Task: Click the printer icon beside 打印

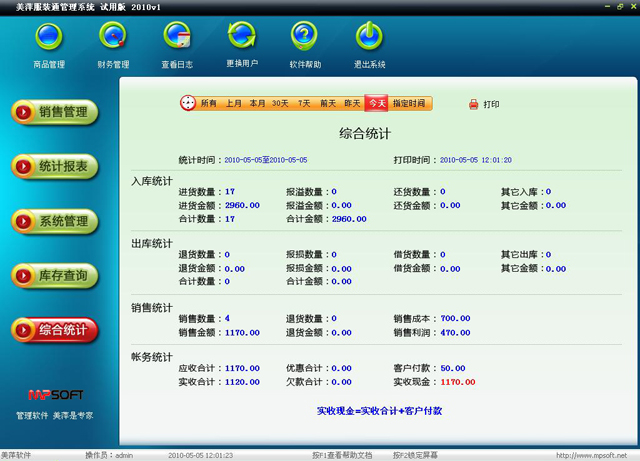Action: (x=474, y=104)
